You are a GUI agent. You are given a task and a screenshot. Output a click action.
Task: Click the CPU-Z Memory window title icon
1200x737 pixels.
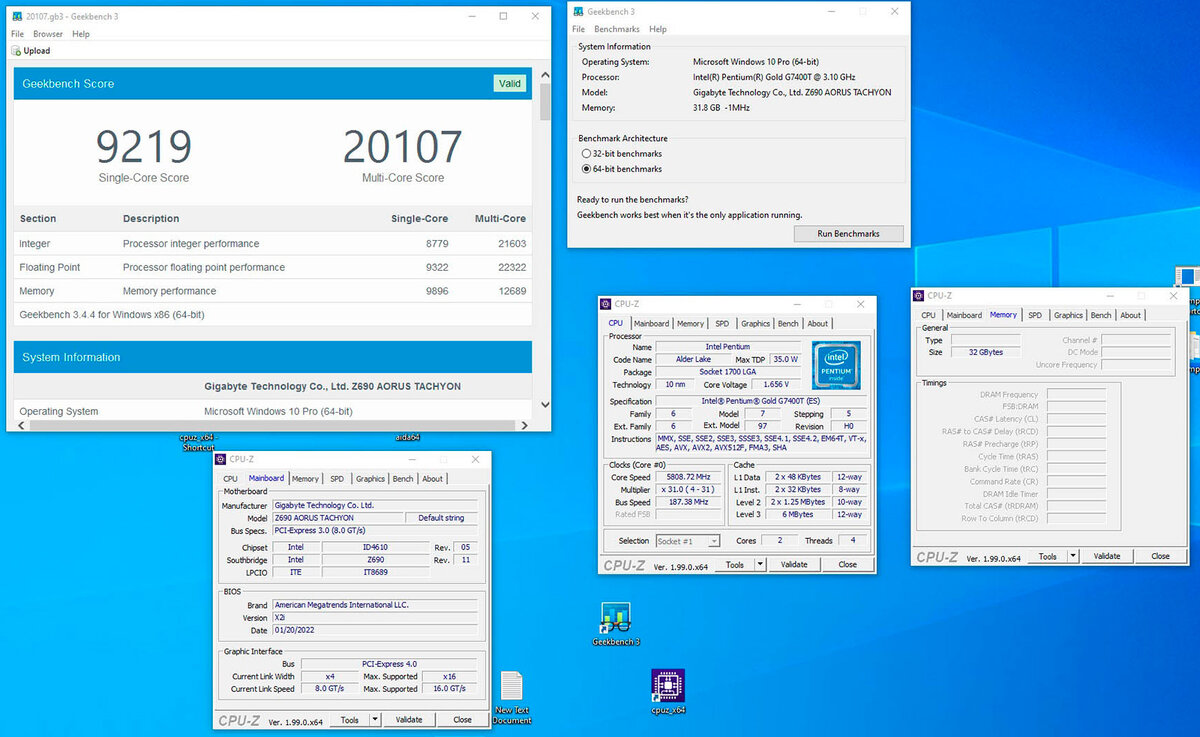(918, 295)
